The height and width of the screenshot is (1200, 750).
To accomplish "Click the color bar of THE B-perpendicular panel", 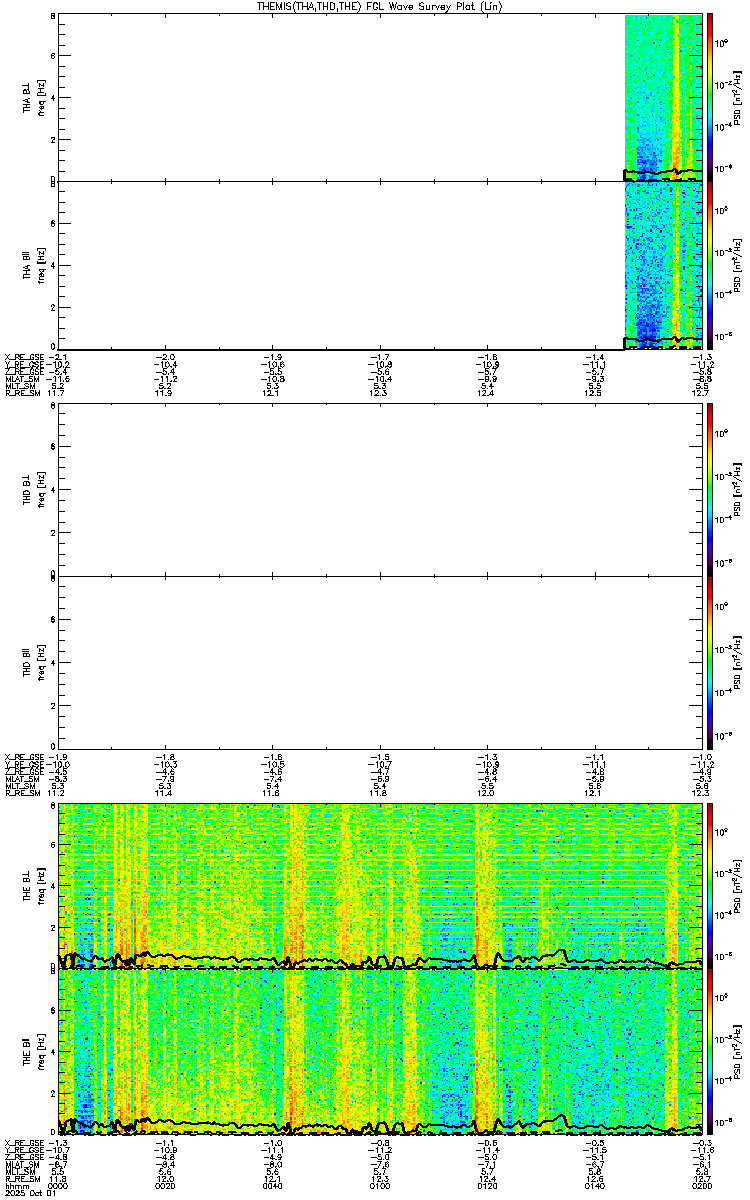I will tap(710, 886).
